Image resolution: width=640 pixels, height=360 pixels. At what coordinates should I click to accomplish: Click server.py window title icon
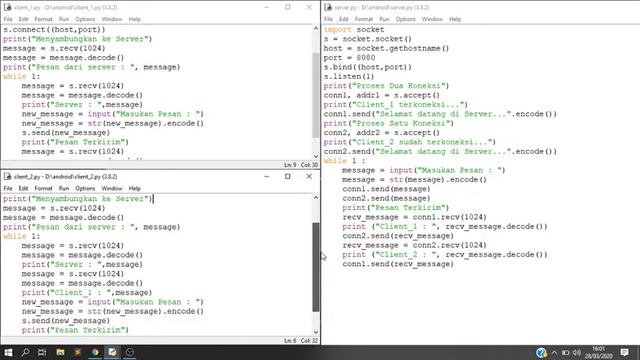click(x=328, y=7)
